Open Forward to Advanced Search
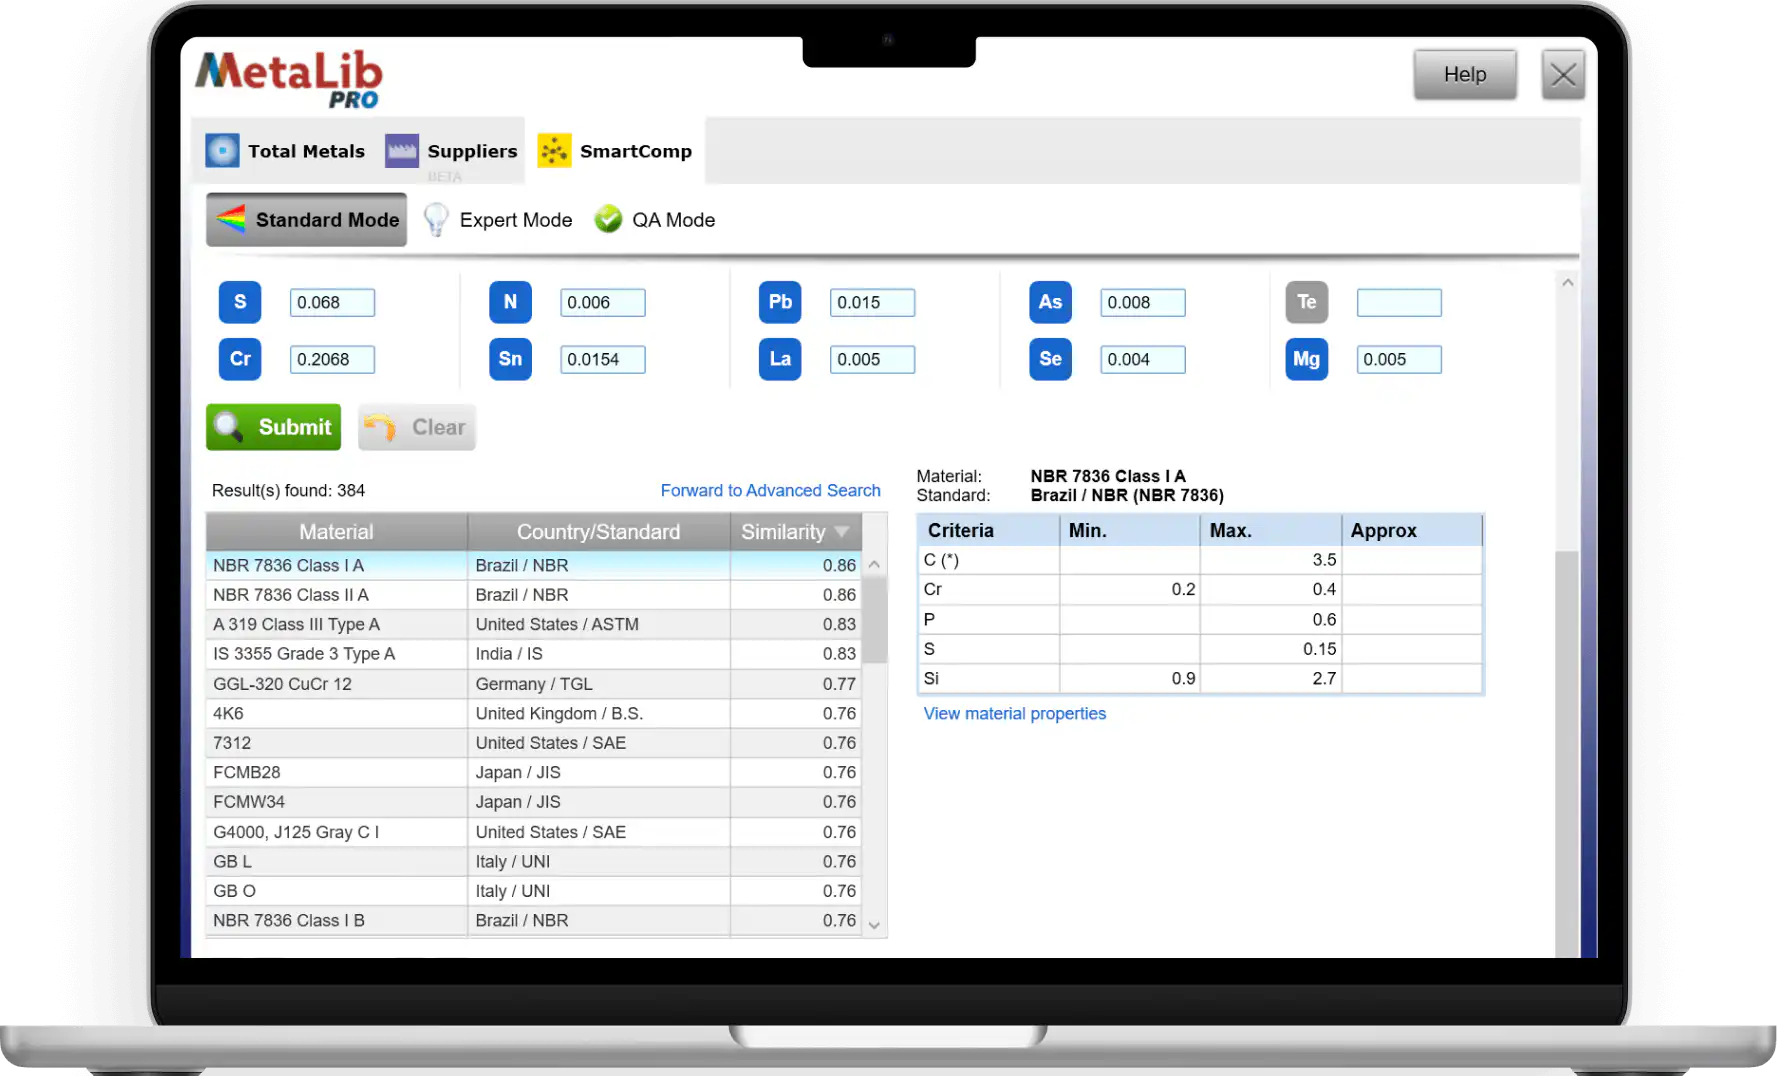The width and height of the screenshot is (1778, 1076). [x=770, y=490]
